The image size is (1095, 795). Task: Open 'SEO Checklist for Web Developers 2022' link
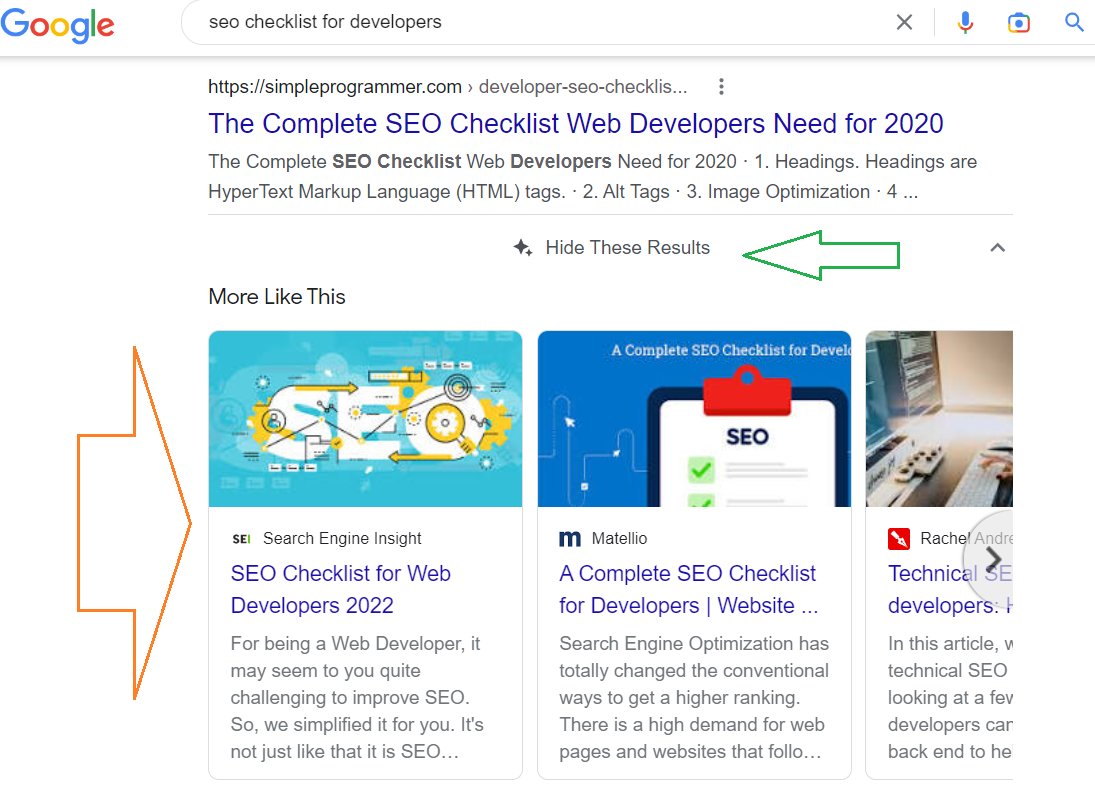(x=341, y=589)
